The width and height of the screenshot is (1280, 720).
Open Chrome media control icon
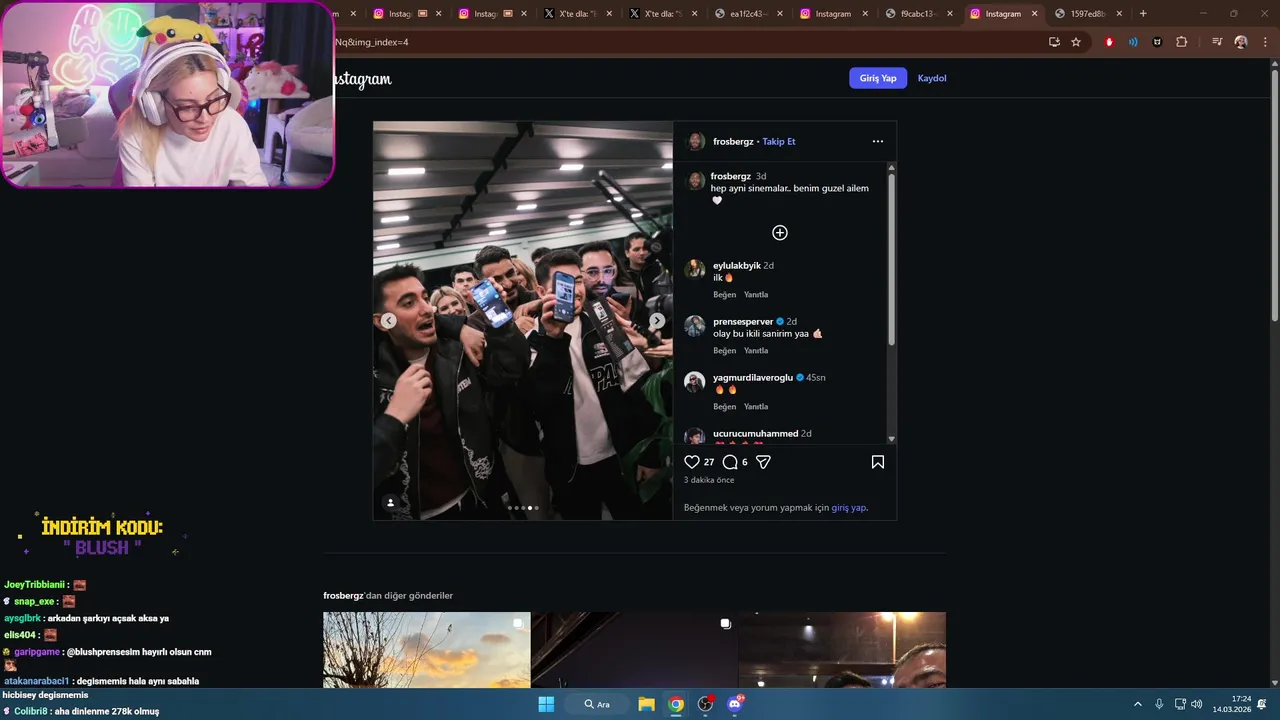[1217, 42]
